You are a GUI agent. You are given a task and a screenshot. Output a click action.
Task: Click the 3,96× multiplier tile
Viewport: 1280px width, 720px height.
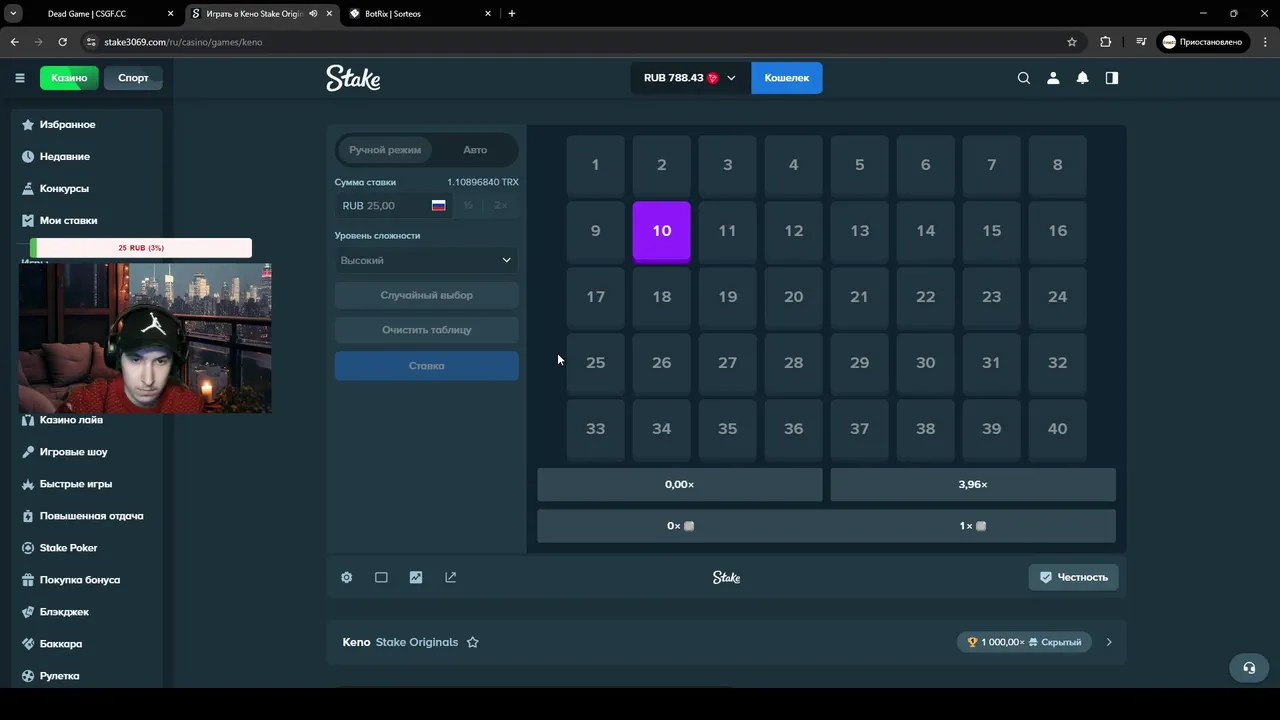tap(973, 485)
